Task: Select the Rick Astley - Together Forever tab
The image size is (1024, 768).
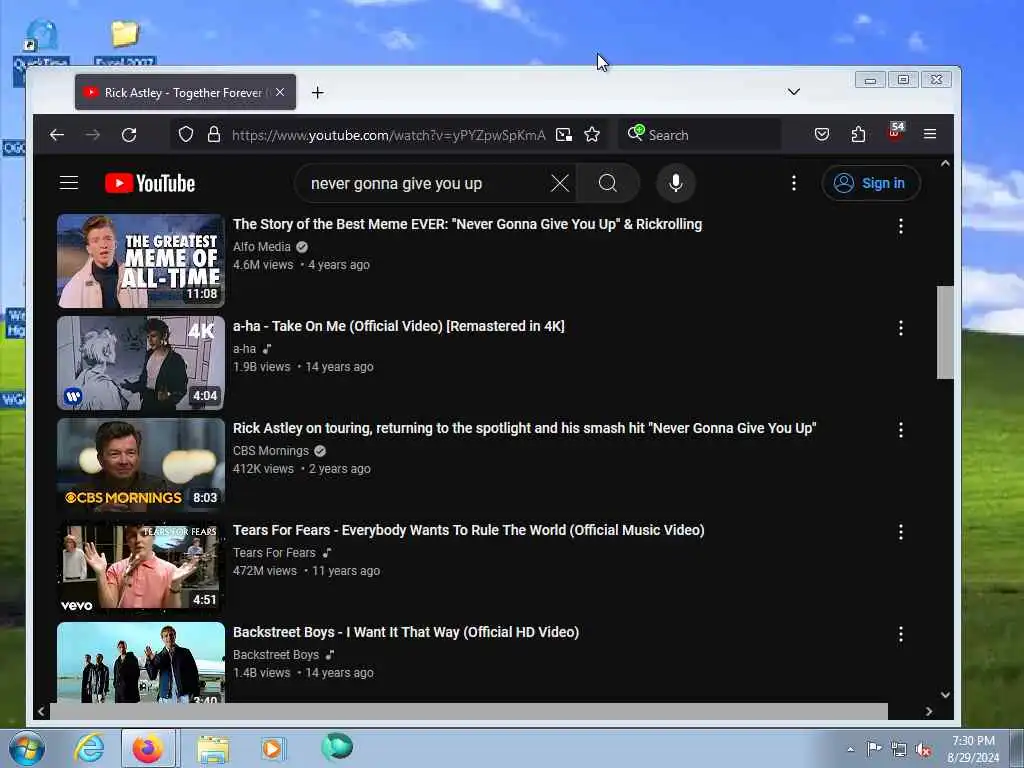Action: (x=185, y=92)
